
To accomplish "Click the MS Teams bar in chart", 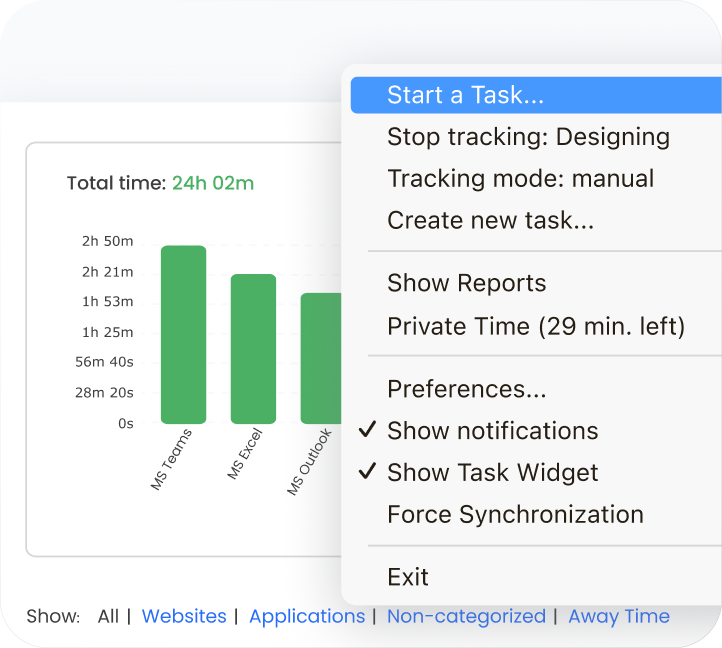I will [183, 334].
